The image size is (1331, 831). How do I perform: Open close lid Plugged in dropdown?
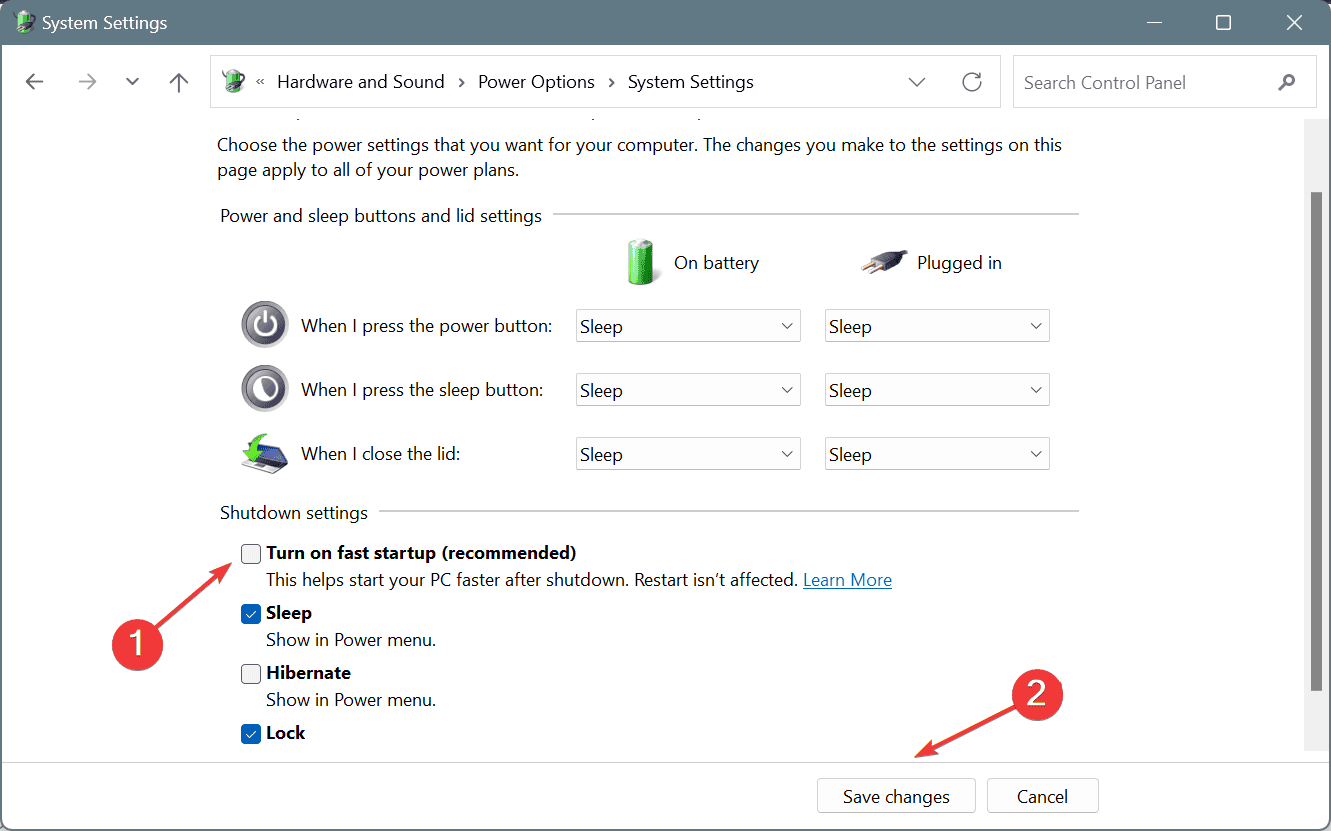tap(937, 454)
